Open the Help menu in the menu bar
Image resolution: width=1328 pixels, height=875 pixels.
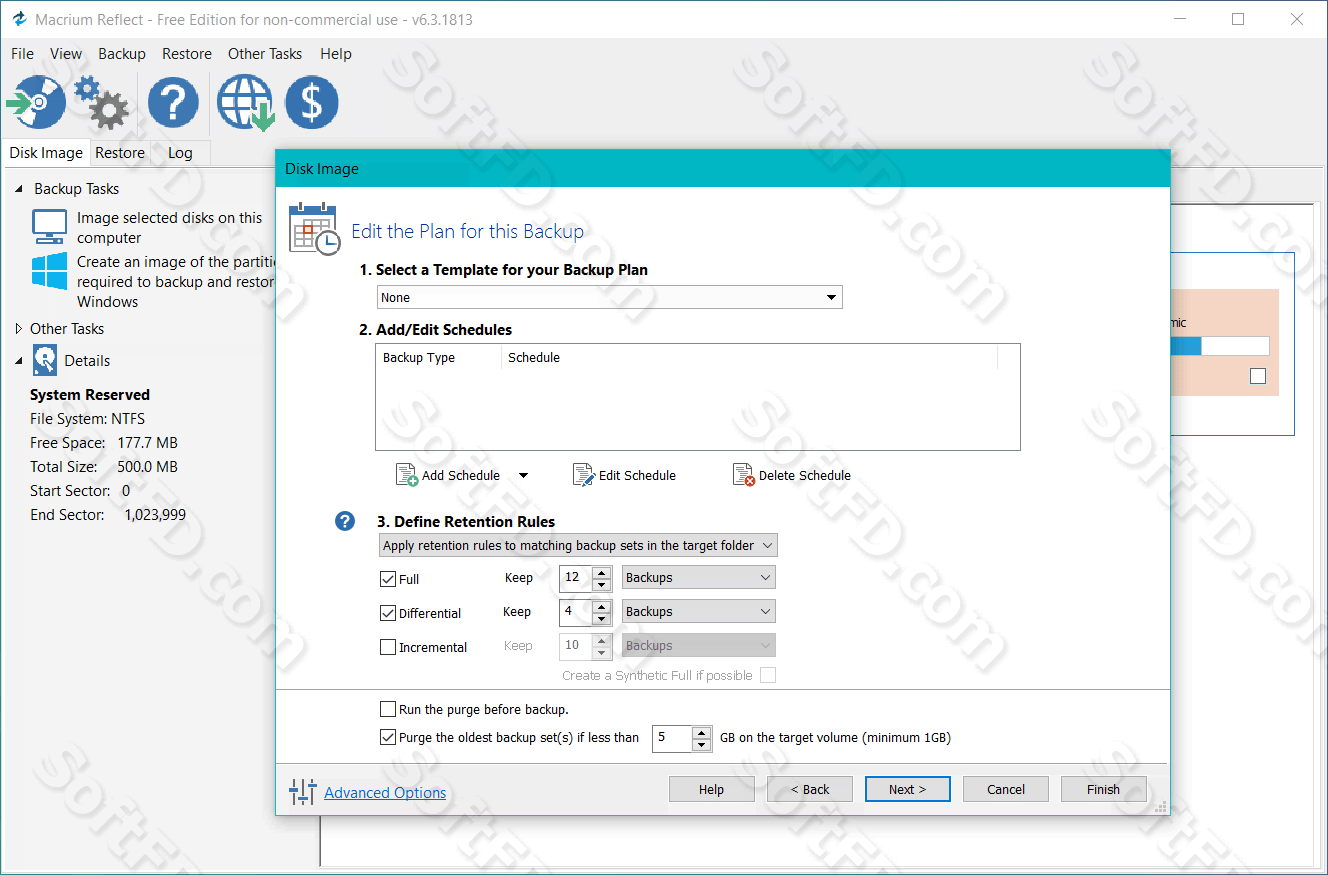[x=336, y=54]
